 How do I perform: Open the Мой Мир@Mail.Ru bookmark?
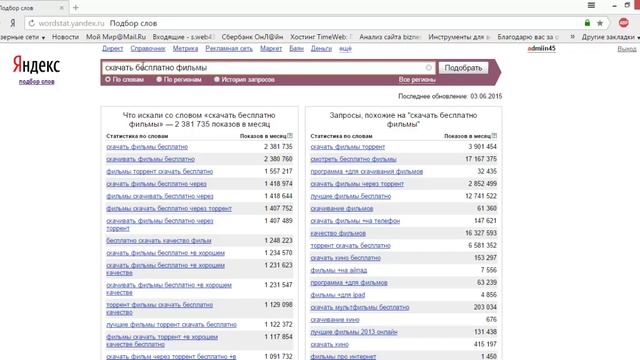point(116,37)
